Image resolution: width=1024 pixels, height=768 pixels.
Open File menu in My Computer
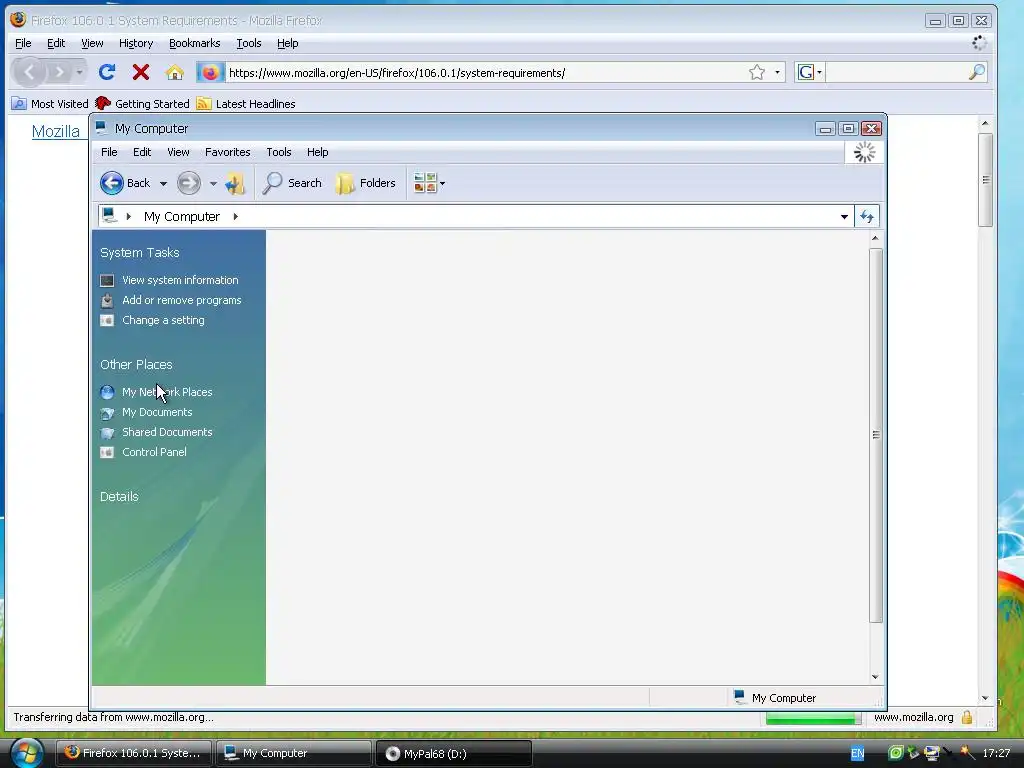[109, 152]
